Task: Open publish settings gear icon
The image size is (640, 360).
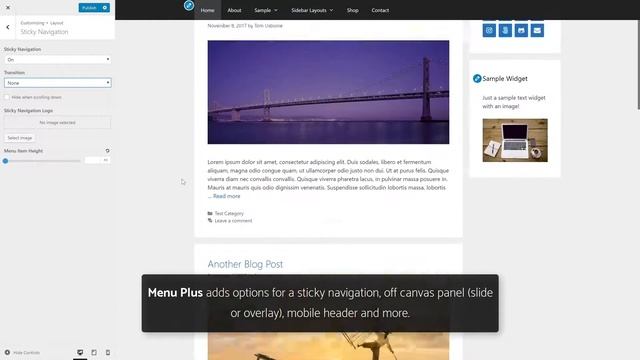Action: [105, 8]
